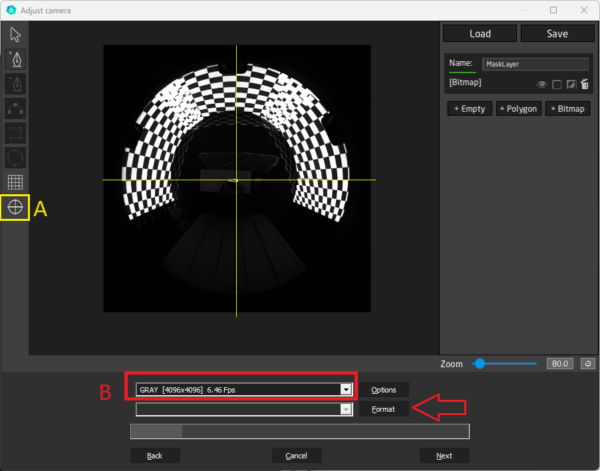The width and height of the screenshot is (600, 471).
Task: Click the Save button
Action: click(557, 33)
